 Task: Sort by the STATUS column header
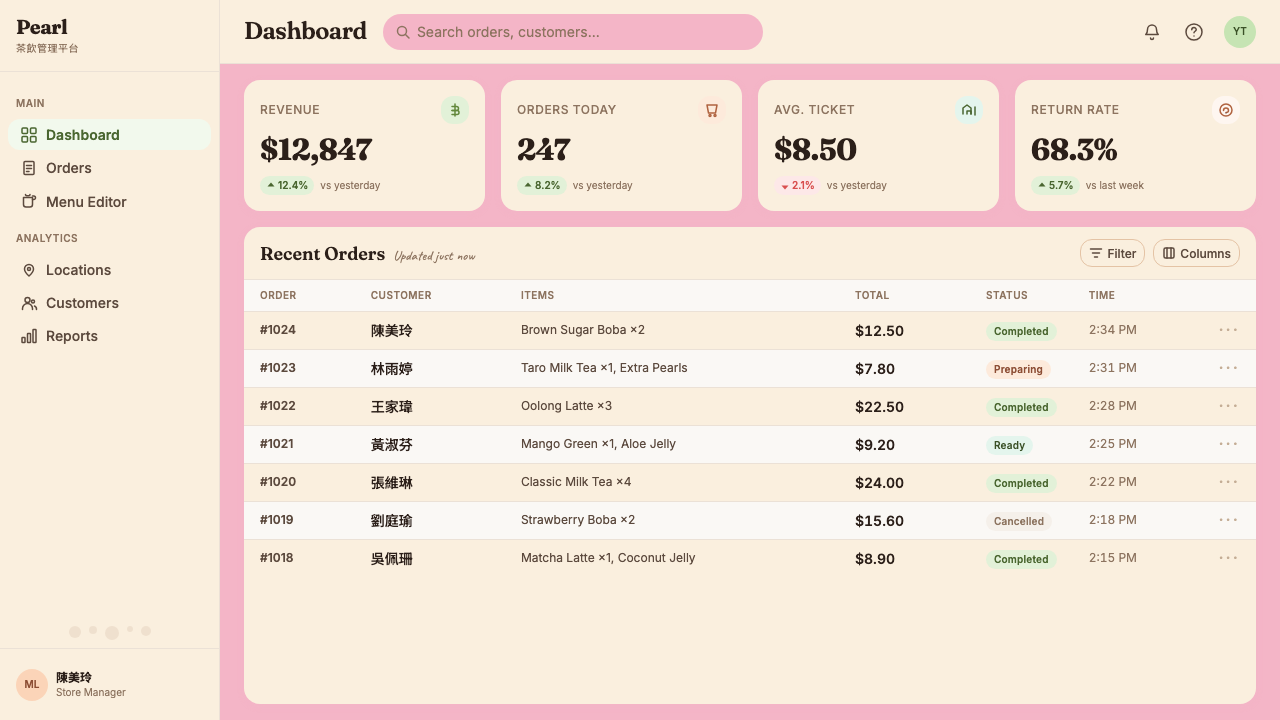(x=1007, y=295)
